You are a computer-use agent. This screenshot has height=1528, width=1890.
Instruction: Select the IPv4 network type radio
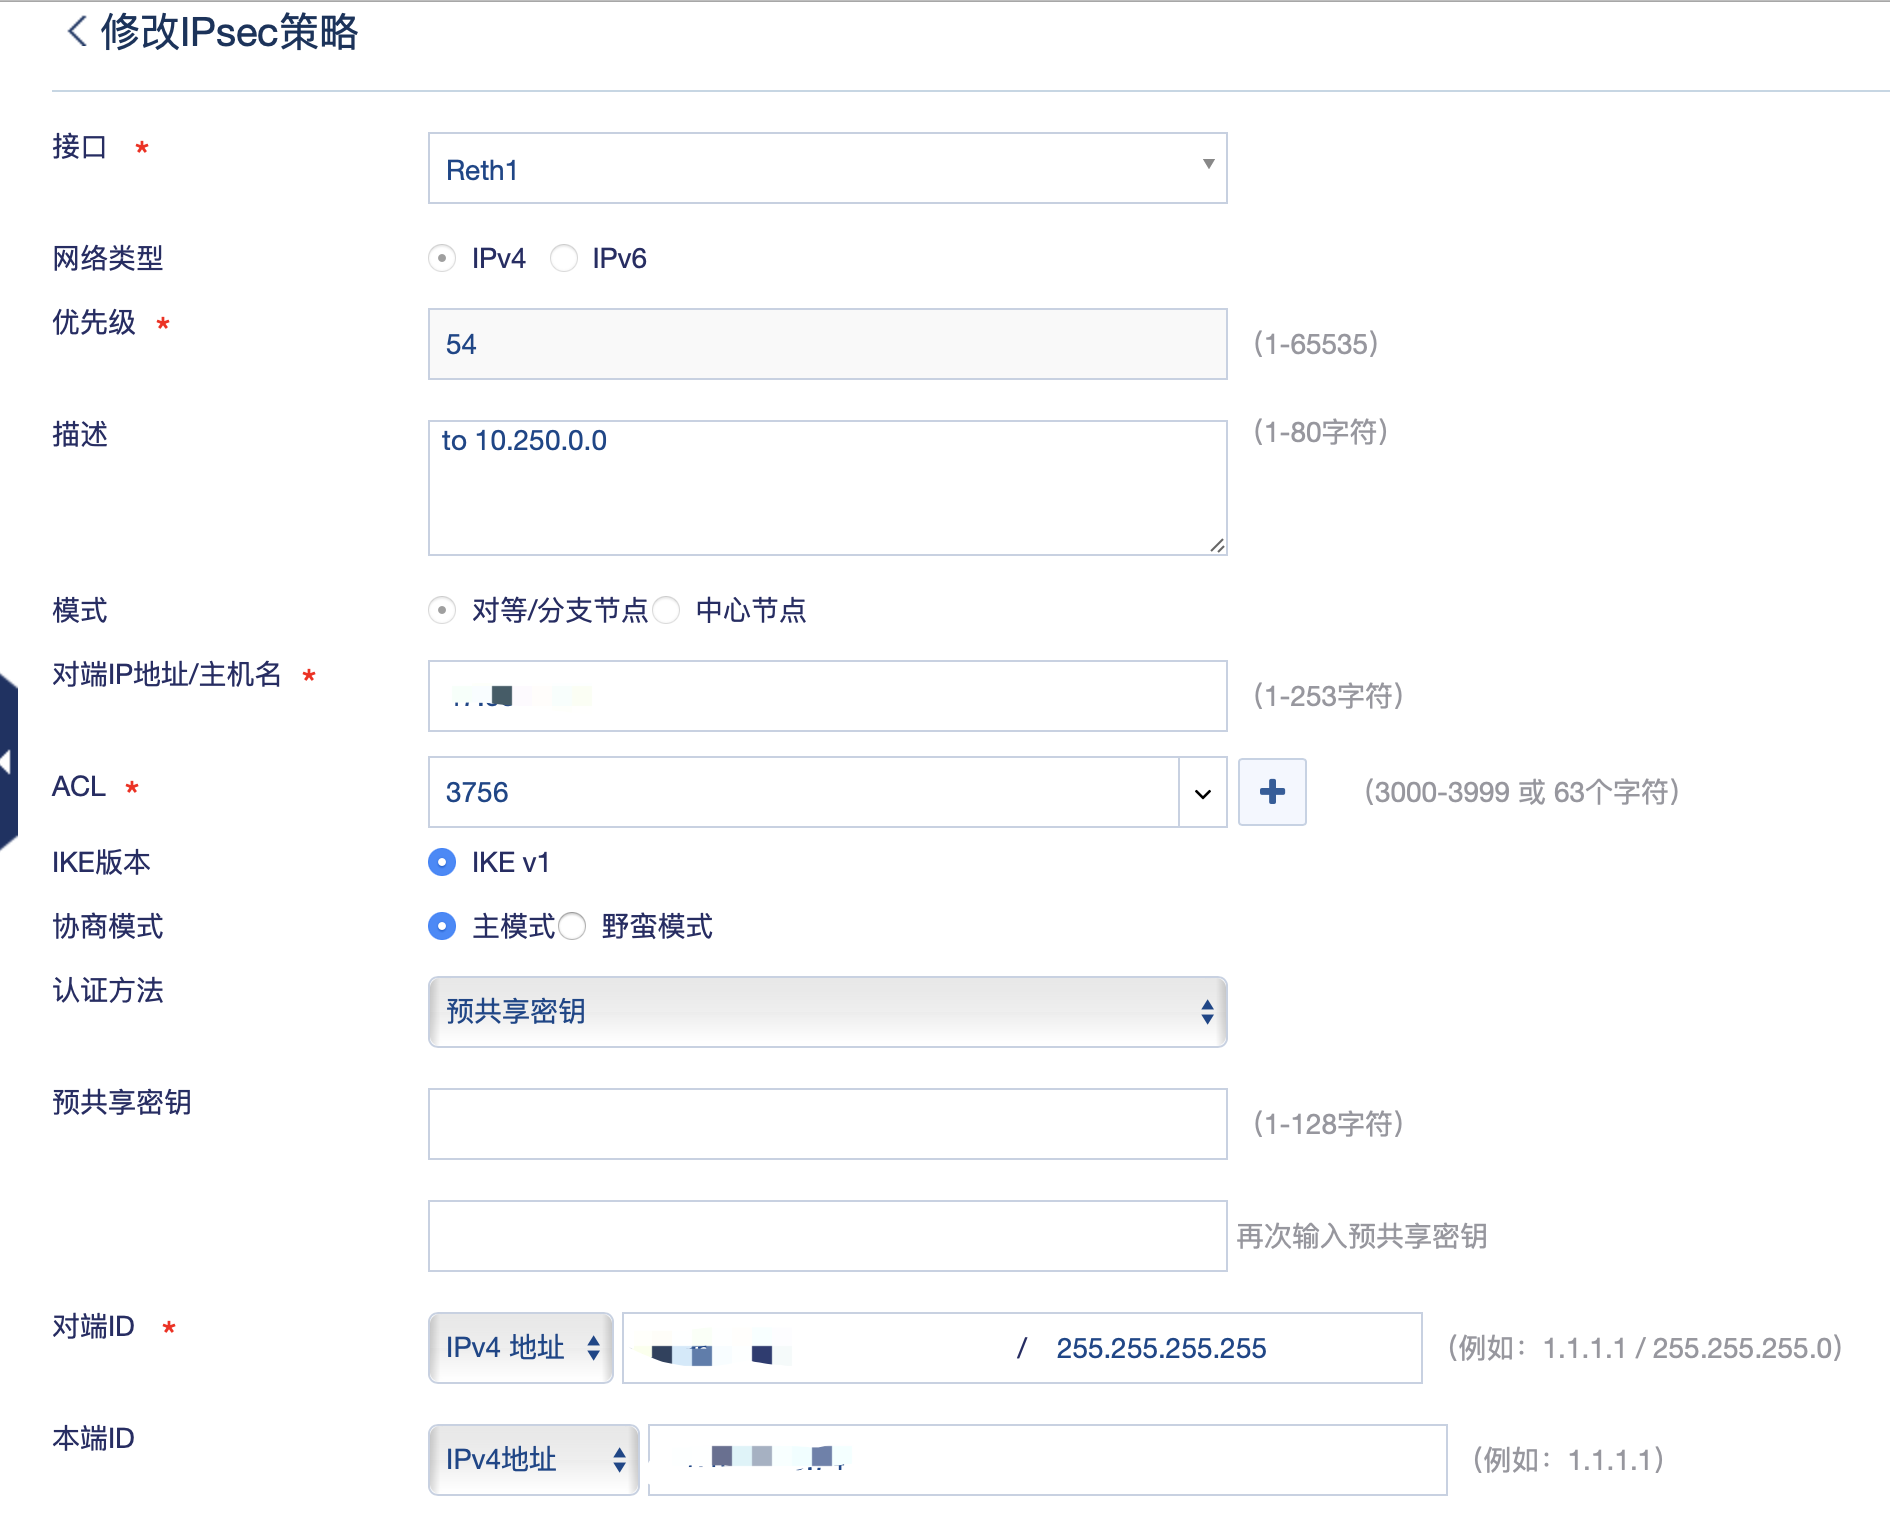coord(442,258)
